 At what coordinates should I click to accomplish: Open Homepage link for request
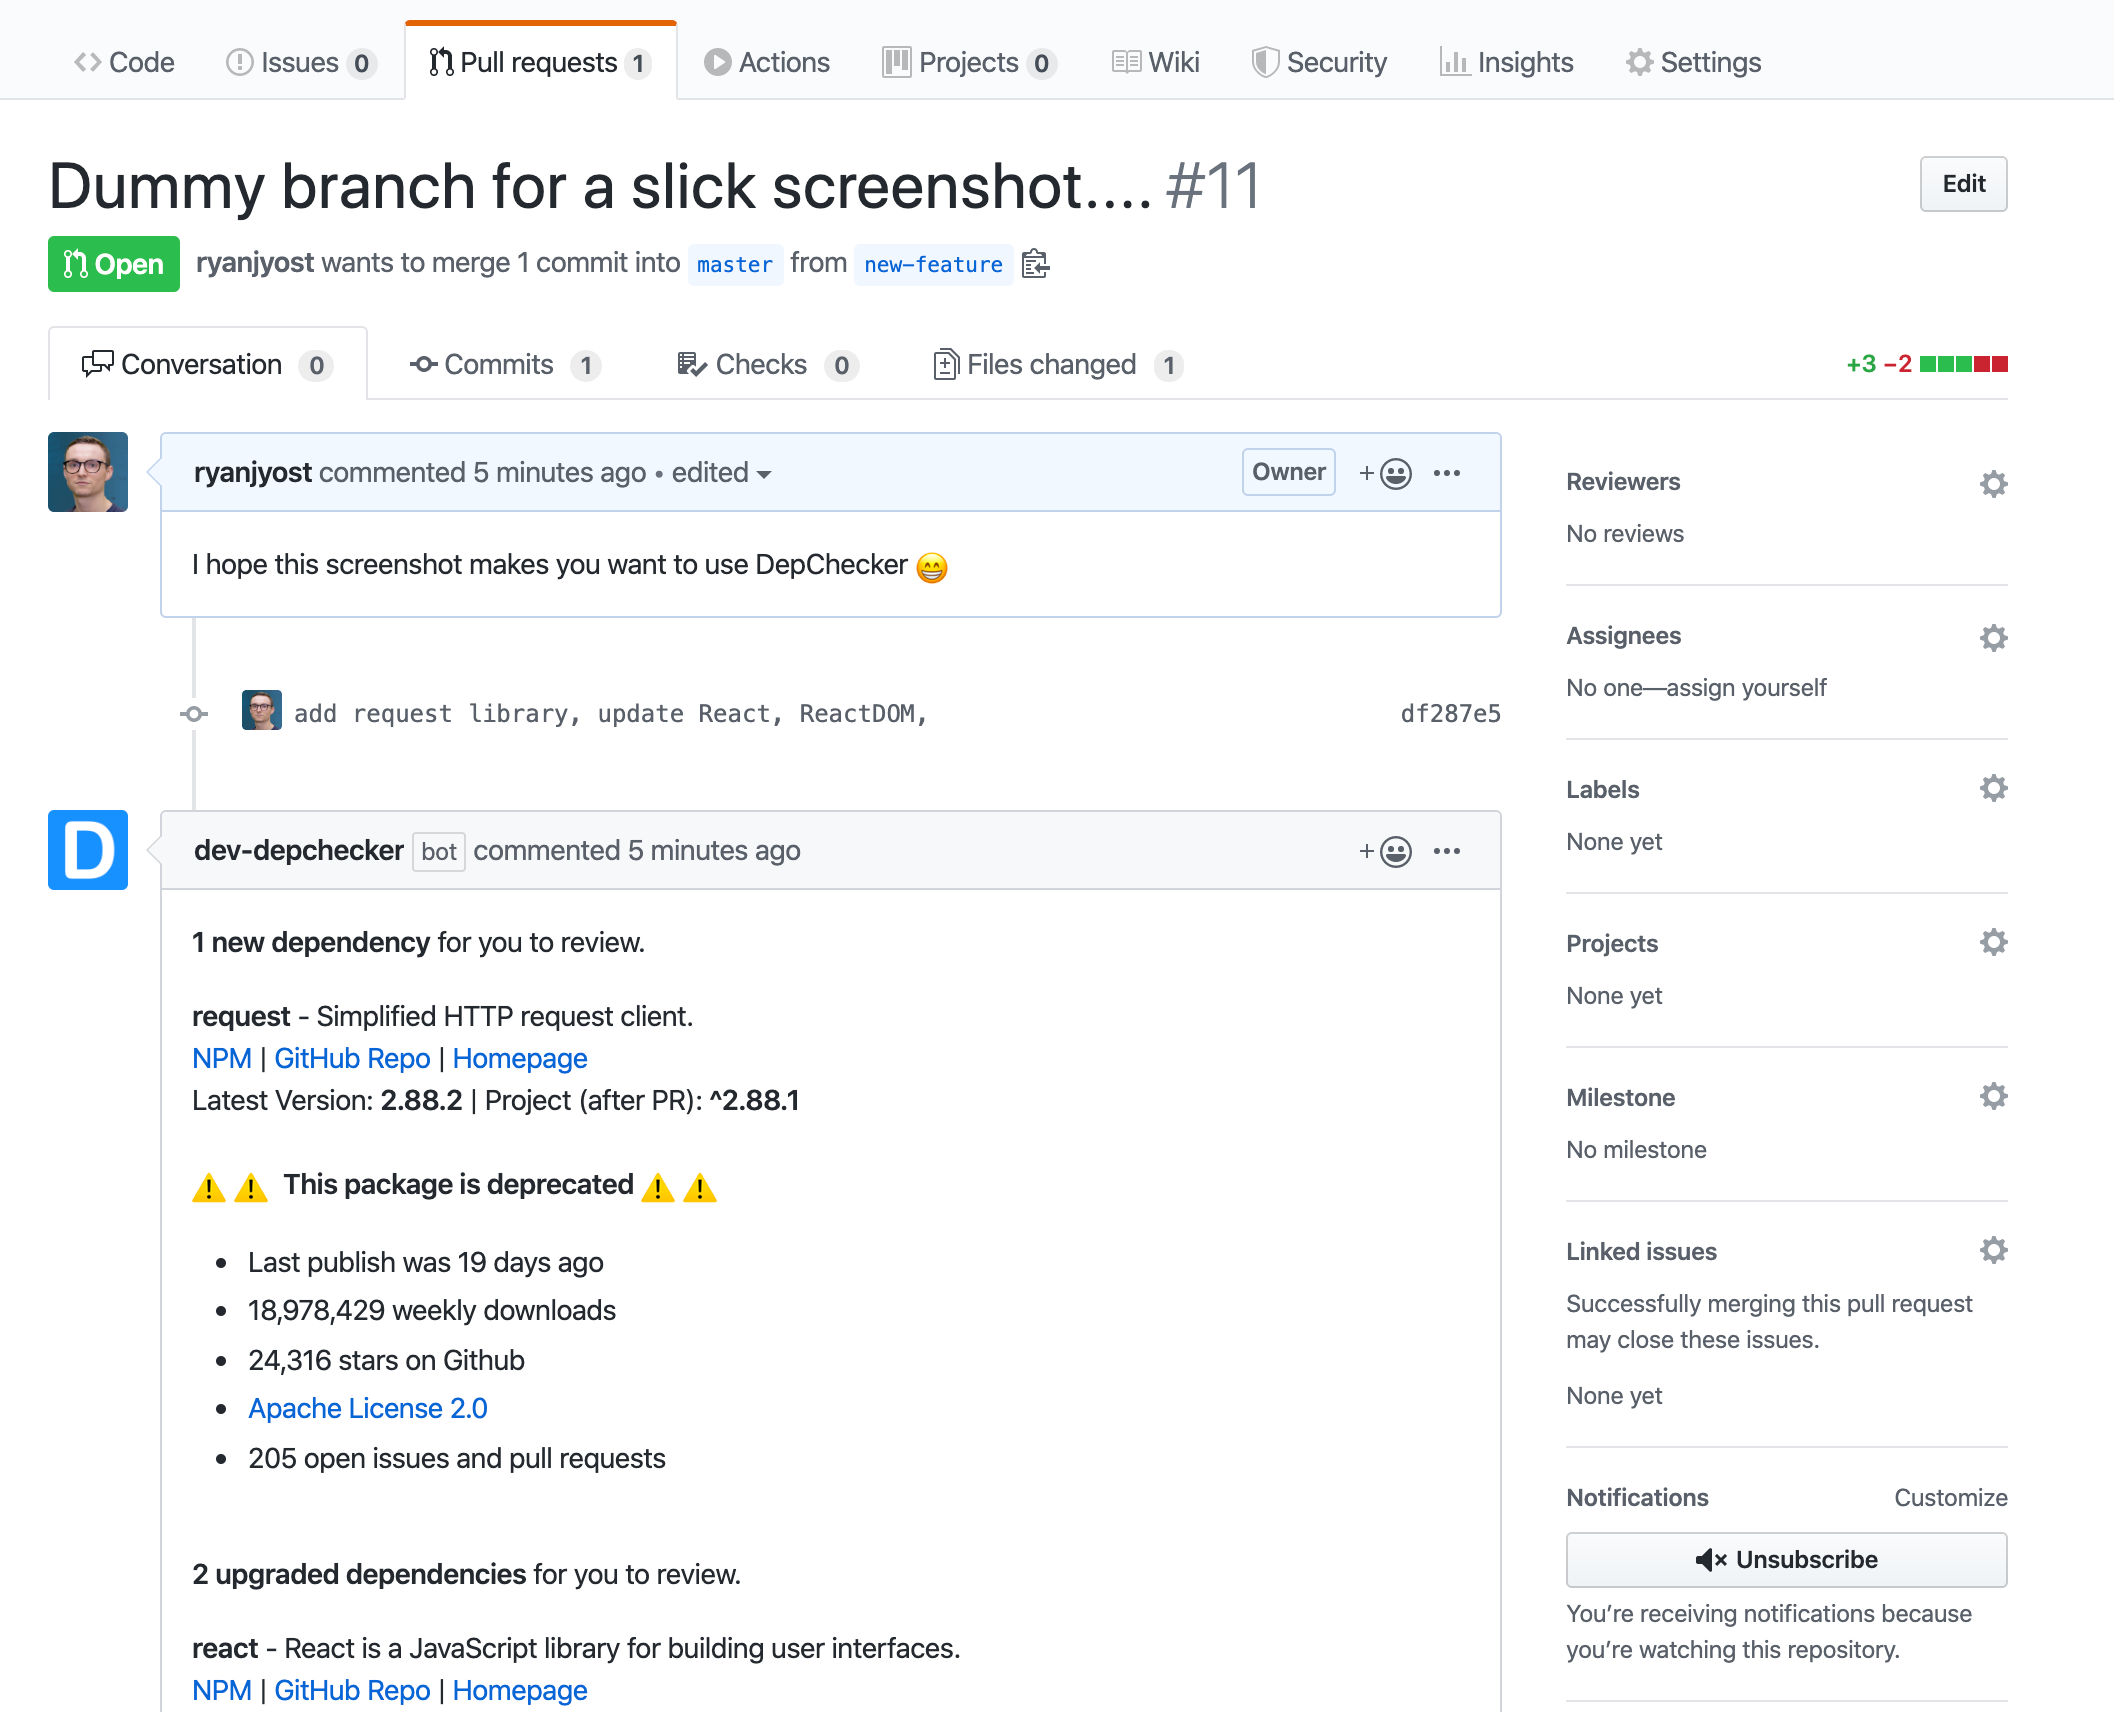click(x=520, y=1058)
